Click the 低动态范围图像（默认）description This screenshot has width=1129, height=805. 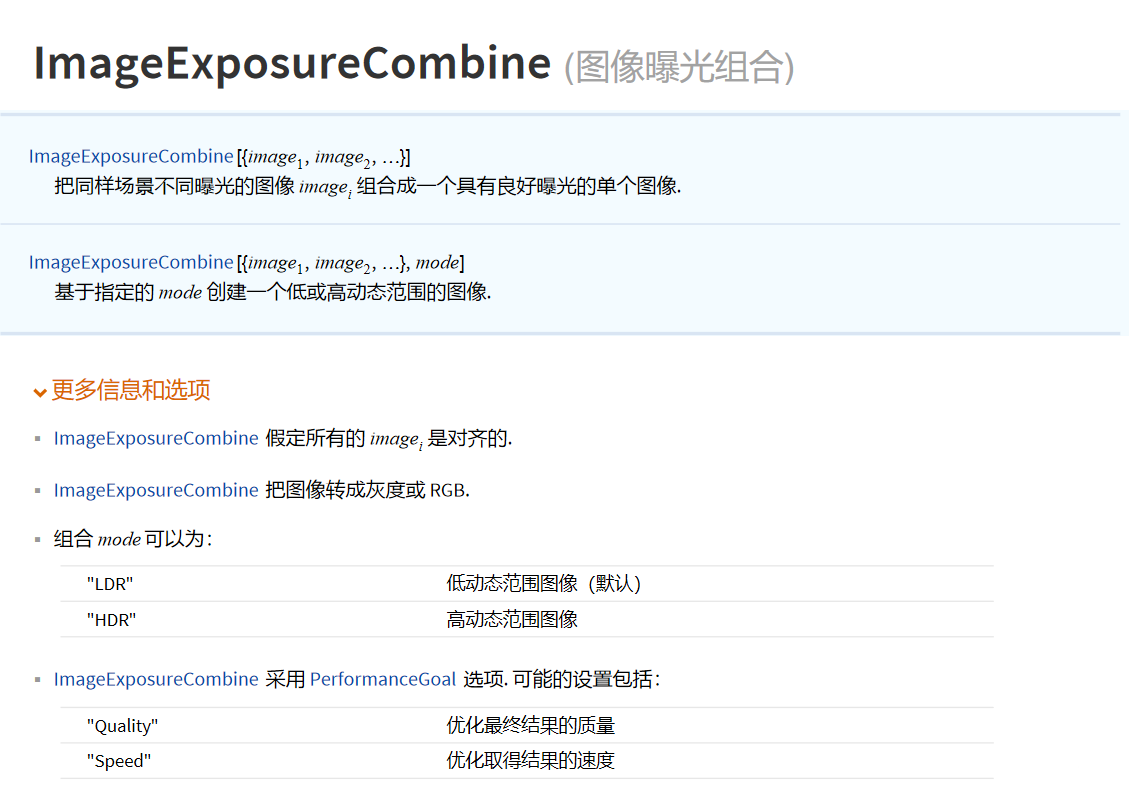click(543, 584)
